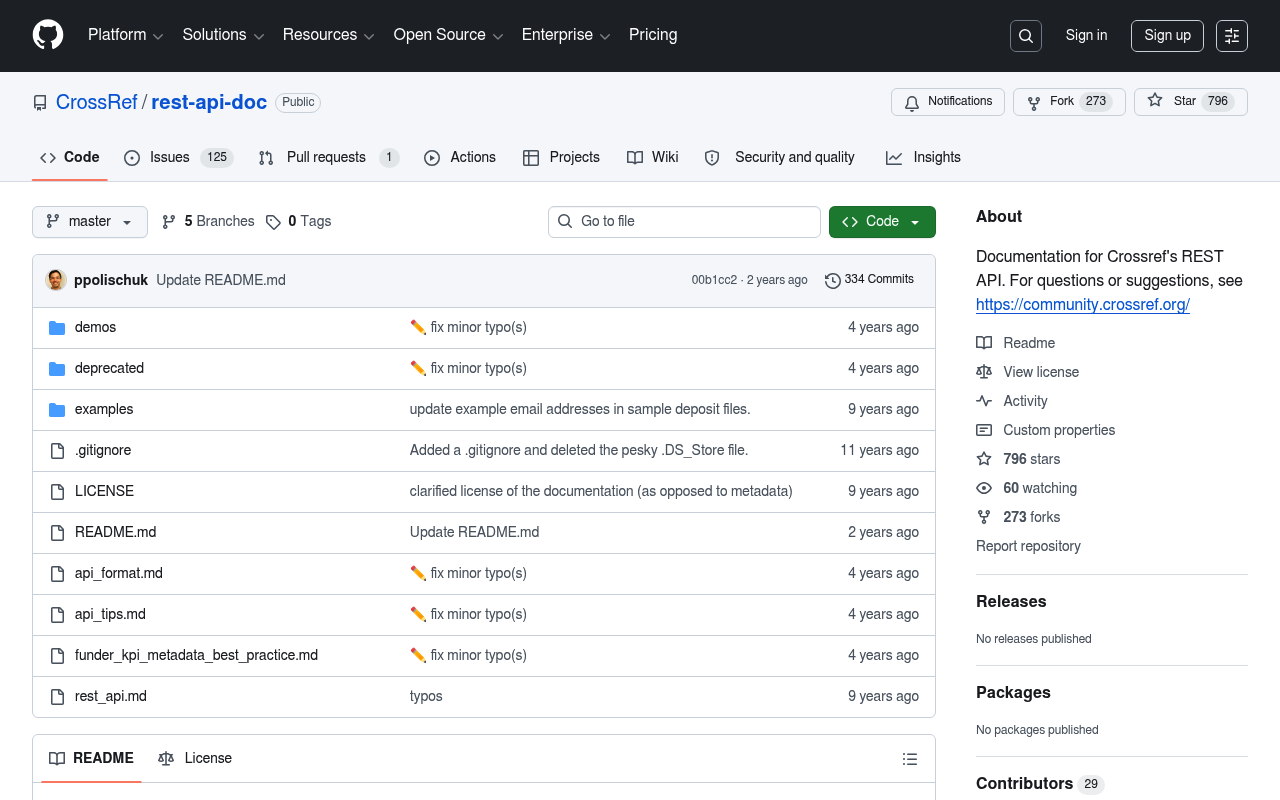This screenshot has width=1280, height=800.
Task: Click commit message 'typos' for rest_api.md
Action: (x=426, y=696)
